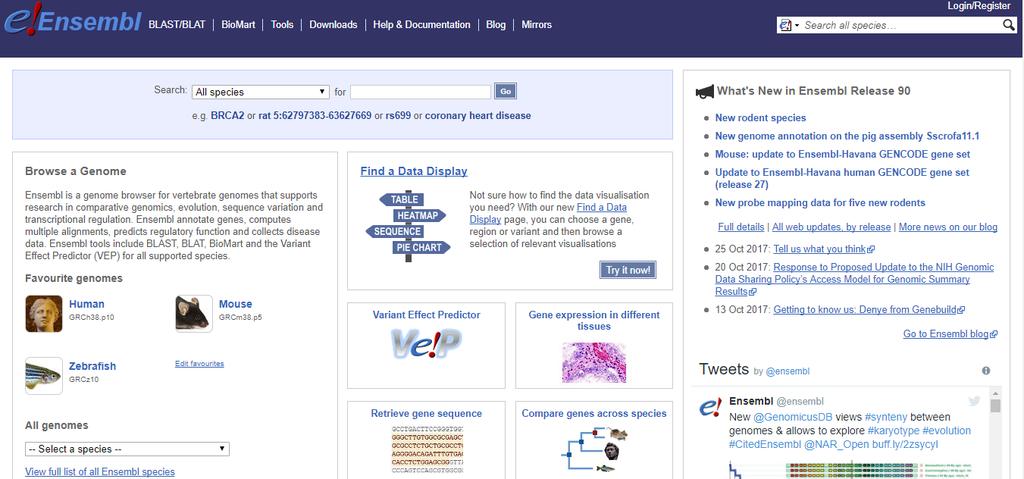Click the Mouse genome name link

[x=236, y=304]
